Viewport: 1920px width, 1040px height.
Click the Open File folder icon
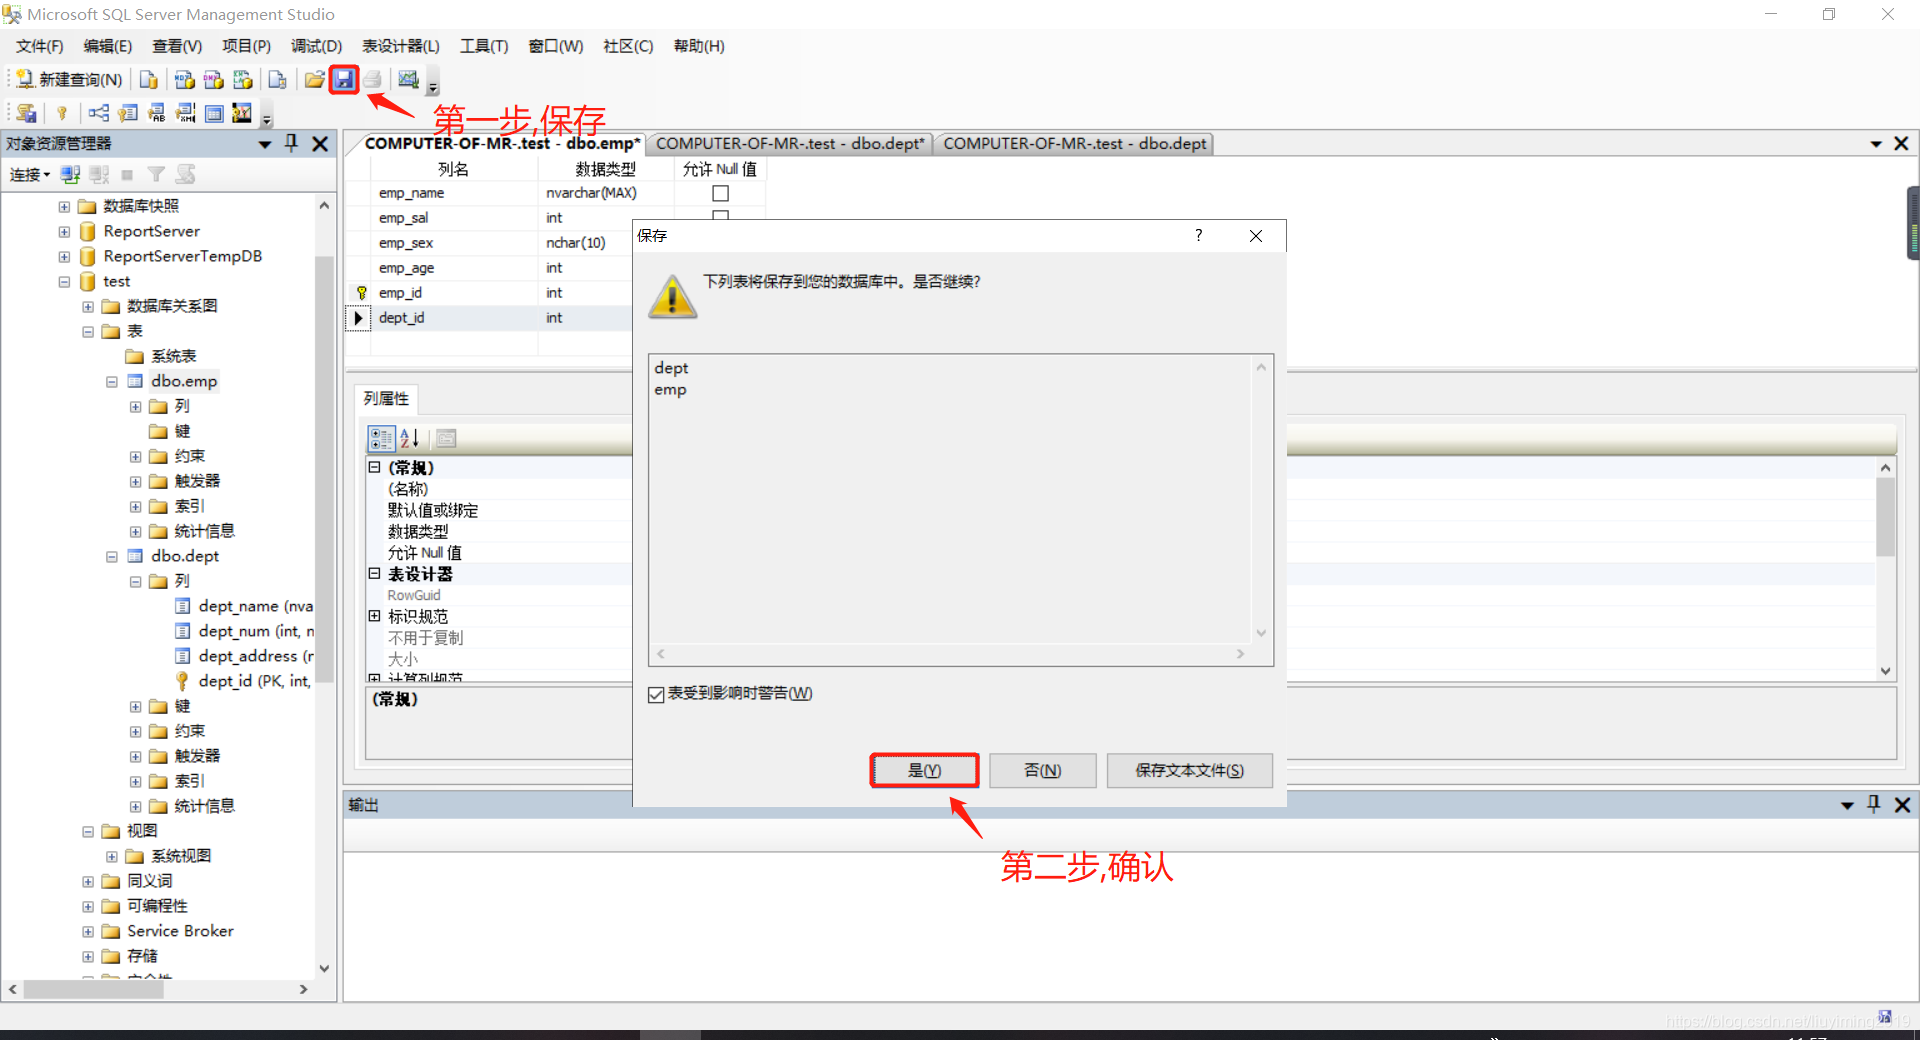pyautogui.click(x=314, y=80)
